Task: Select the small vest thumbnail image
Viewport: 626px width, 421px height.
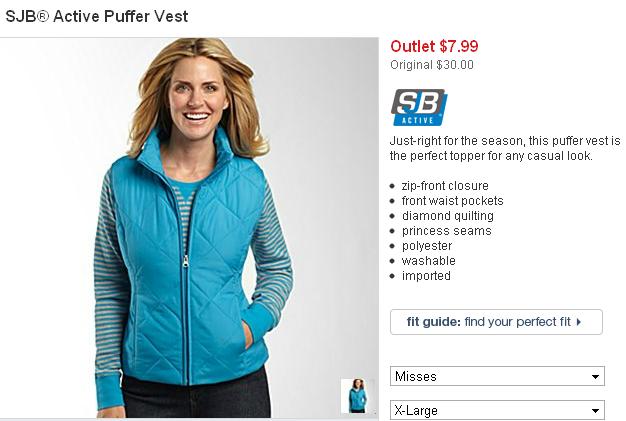Action: tap(358, 396)
